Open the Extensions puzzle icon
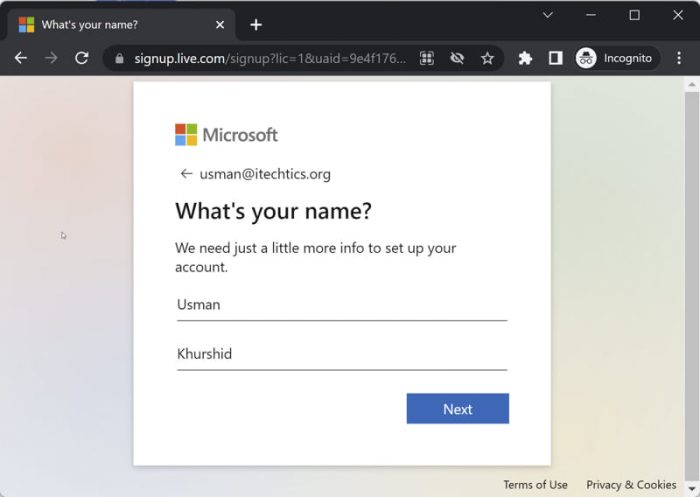Viewport: 700px width, 497px height. pos(525,58)
